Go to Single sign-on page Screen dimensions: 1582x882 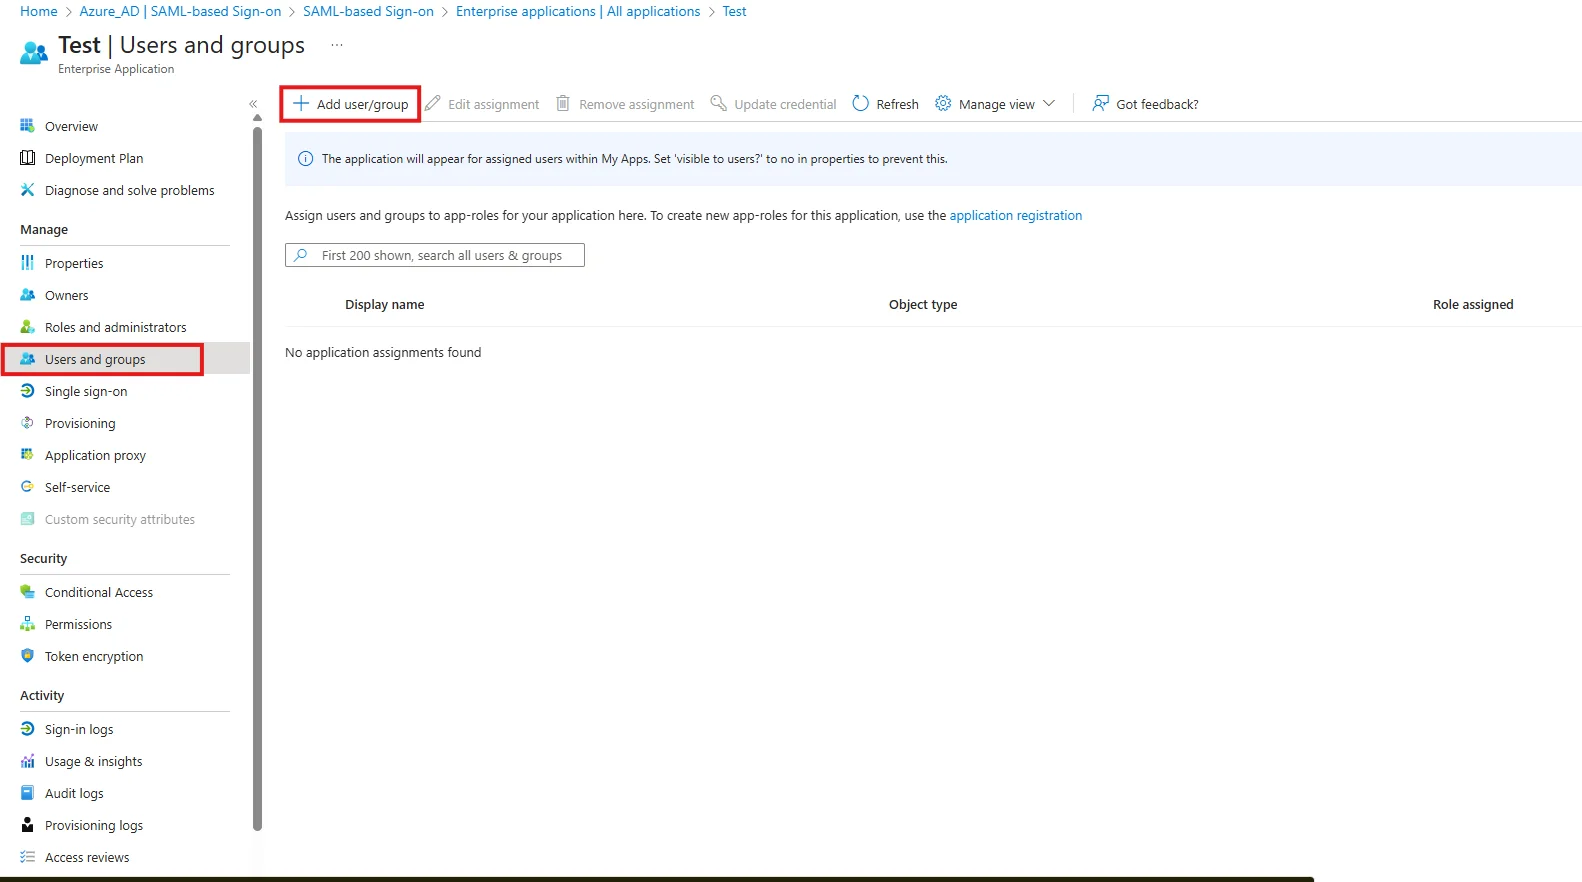86,391
